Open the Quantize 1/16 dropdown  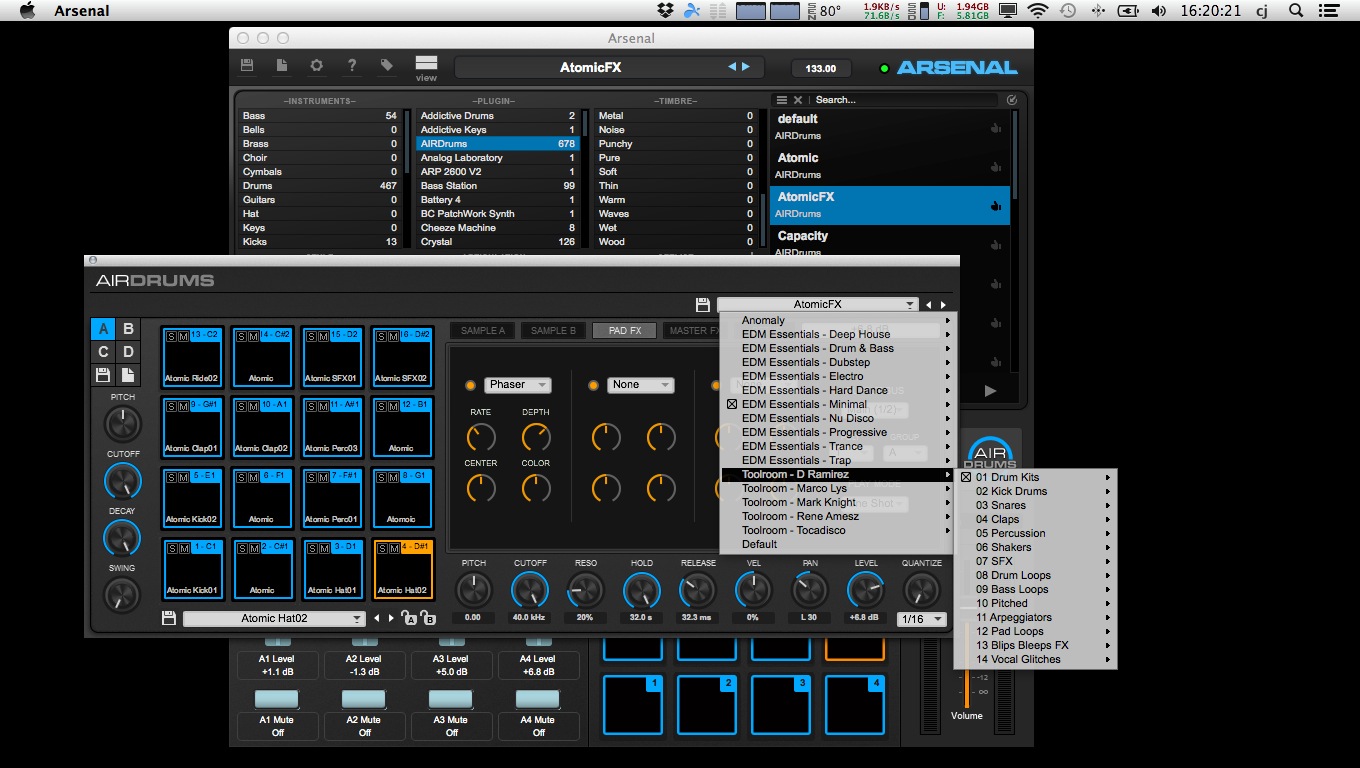point(921,619)
